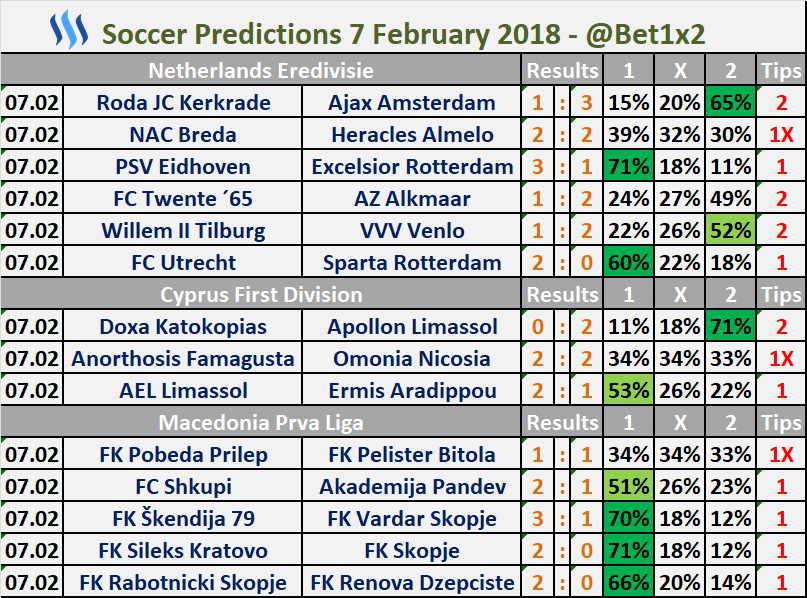The height and width of the screenshot is (598, 807).
Task: Click the light green 52% VVV Venlo cell
Action: [x=730, y=231]
